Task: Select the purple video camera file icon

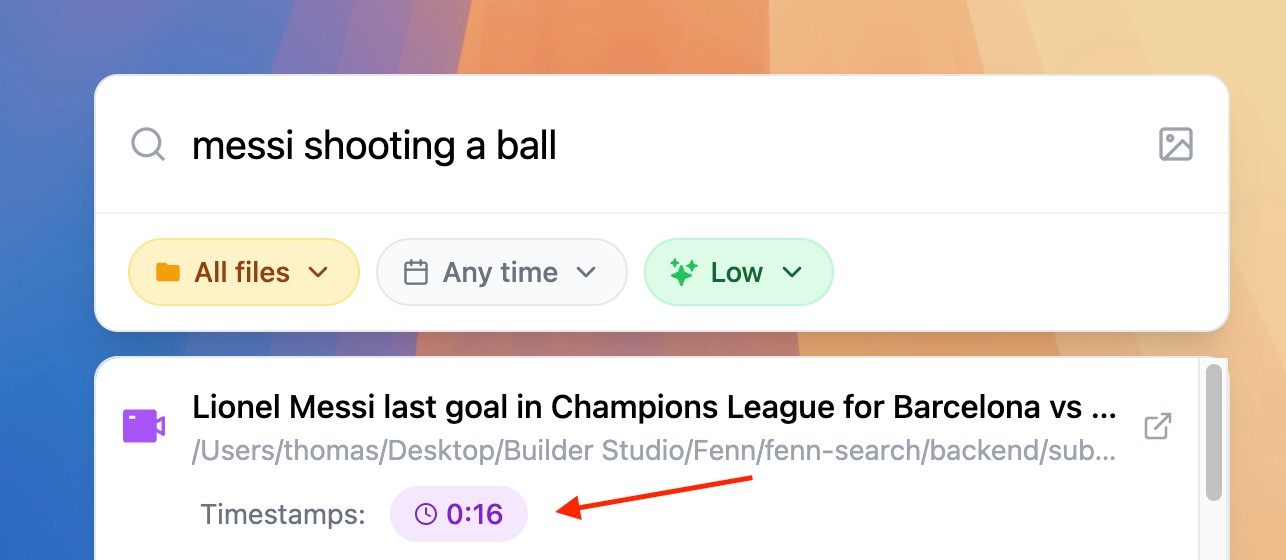Action: (144, 426)
